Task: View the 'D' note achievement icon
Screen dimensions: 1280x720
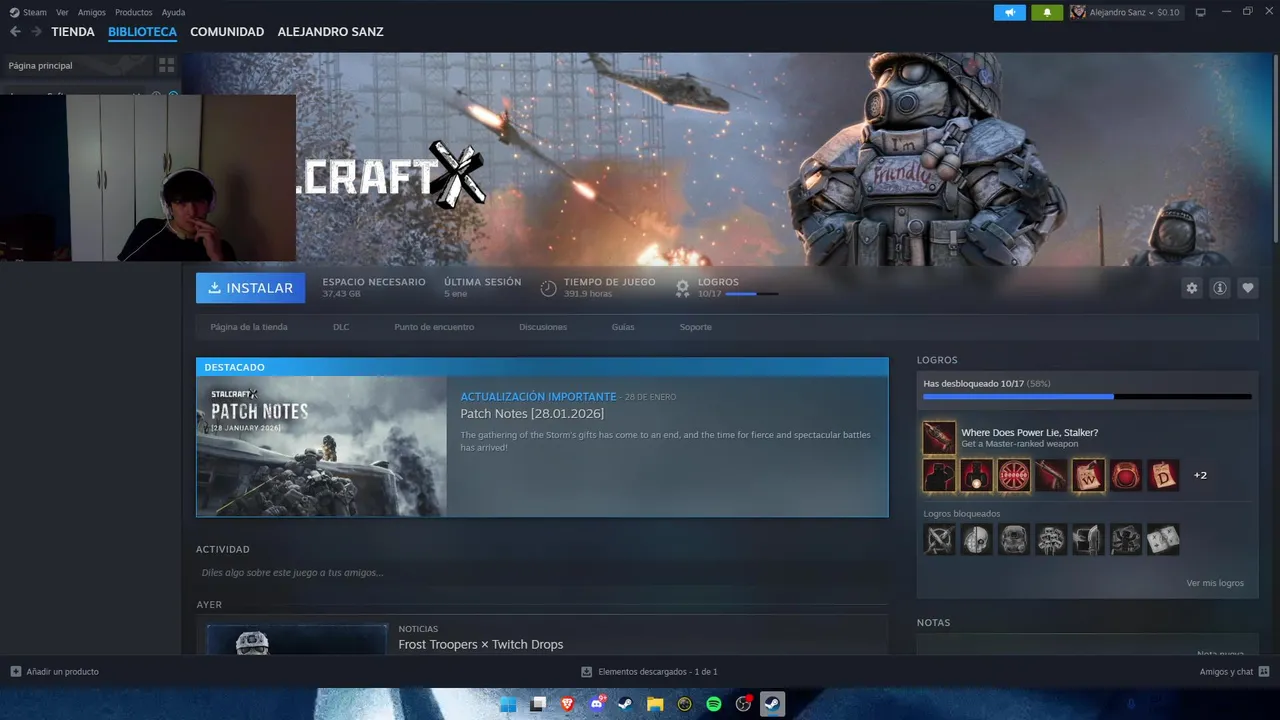Action: [1163, 475]
